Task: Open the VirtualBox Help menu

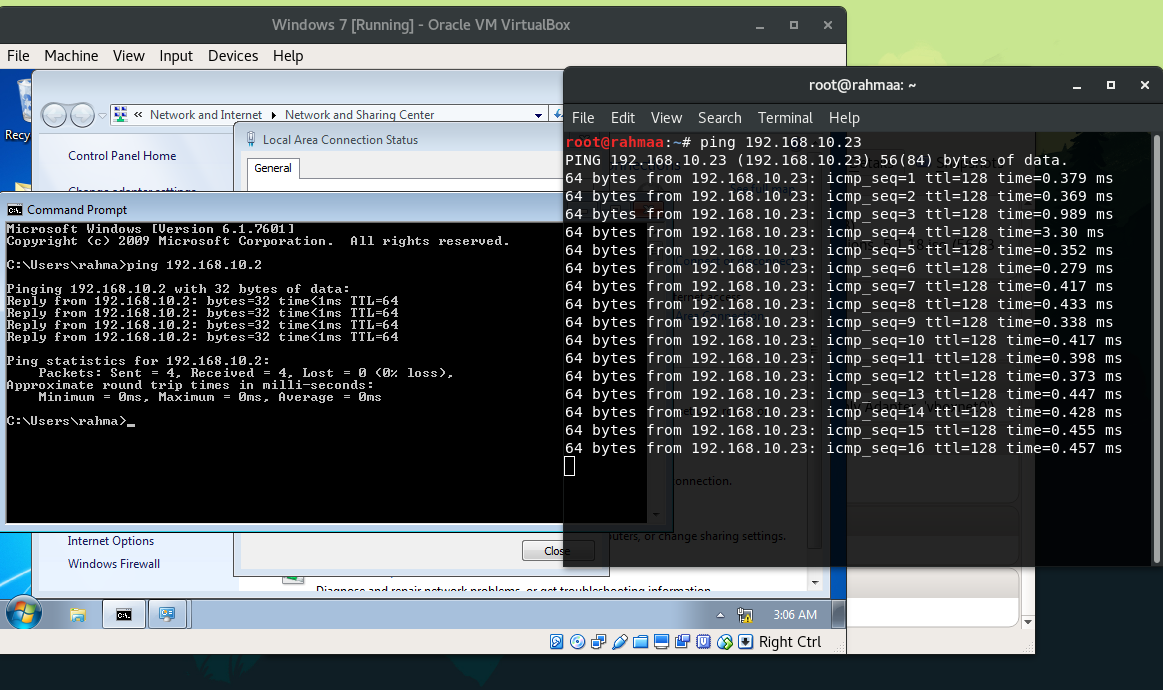Action: [288, 56]
